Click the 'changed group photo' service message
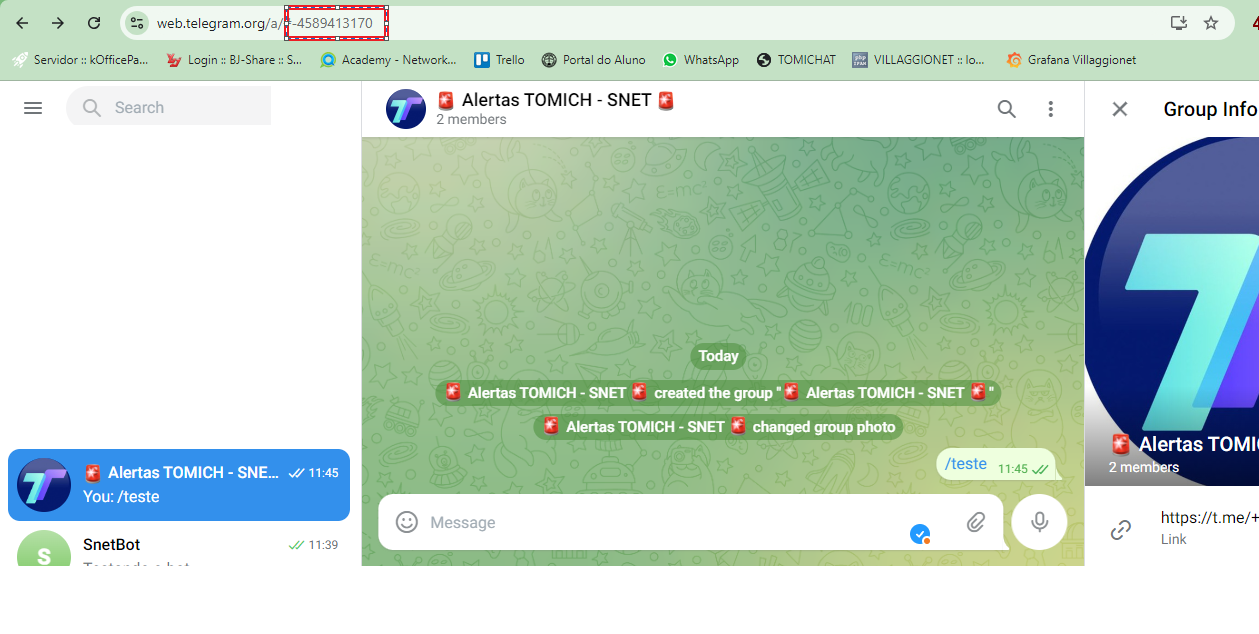 click(718, 427)
